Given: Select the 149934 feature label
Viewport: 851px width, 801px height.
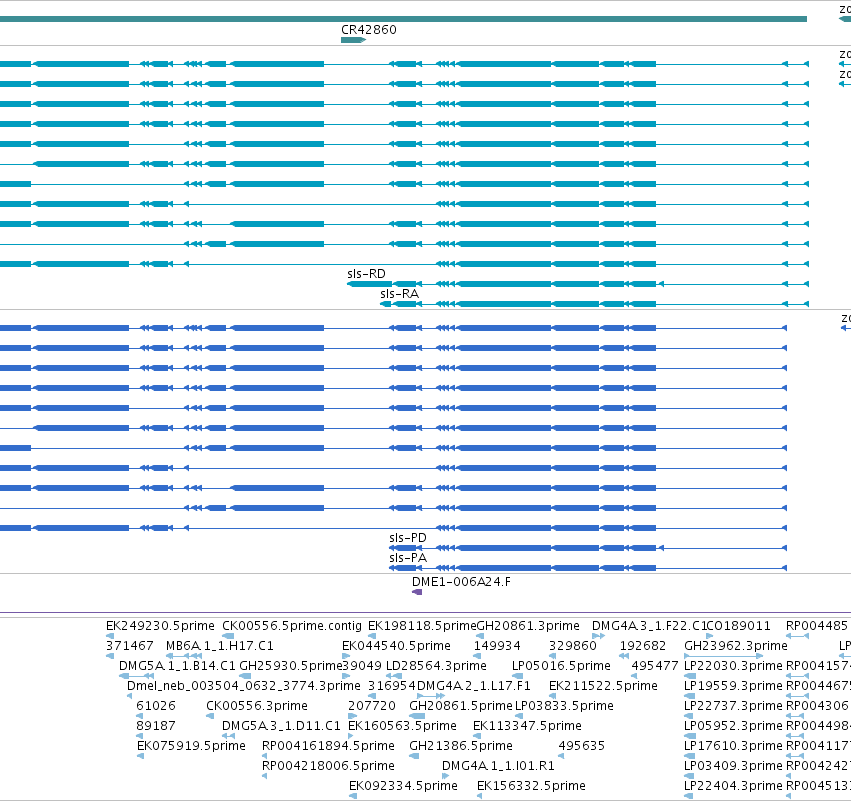Looking at the screenshot, I should (497, 646).
